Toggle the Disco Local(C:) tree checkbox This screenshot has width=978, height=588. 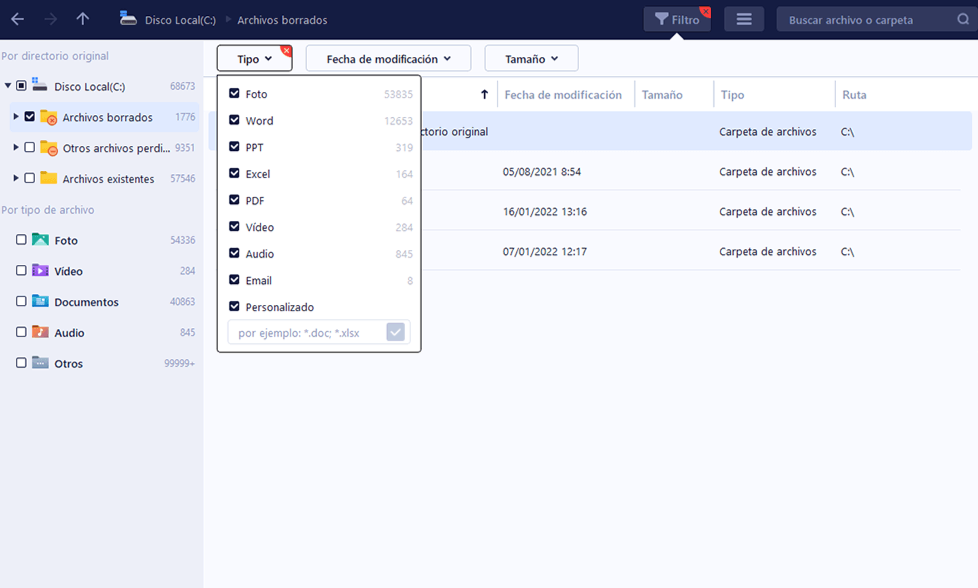(21, 85)
